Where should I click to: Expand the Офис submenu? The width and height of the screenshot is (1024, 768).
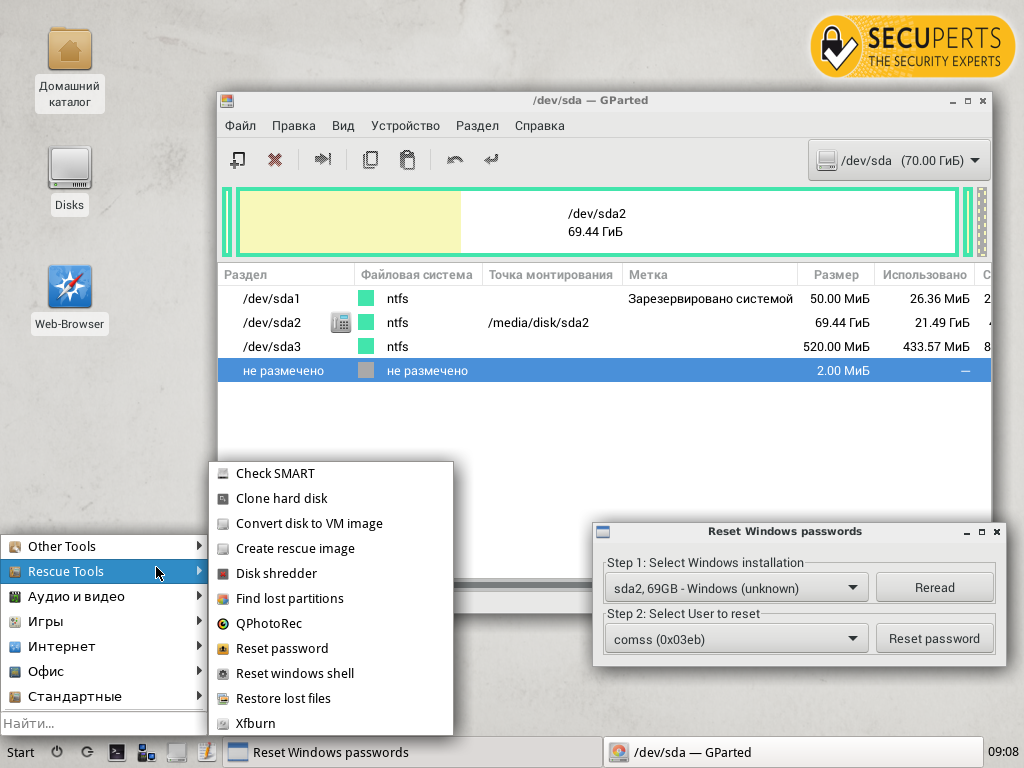coord(104,671)
